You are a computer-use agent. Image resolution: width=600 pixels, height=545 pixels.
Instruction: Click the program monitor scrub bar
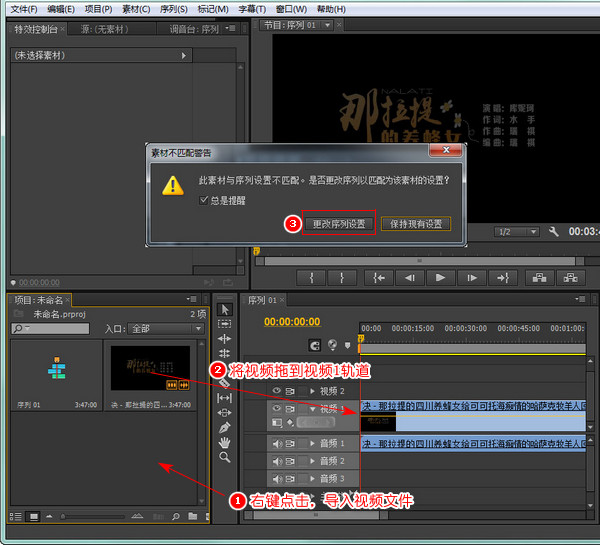tap(420, 261)
